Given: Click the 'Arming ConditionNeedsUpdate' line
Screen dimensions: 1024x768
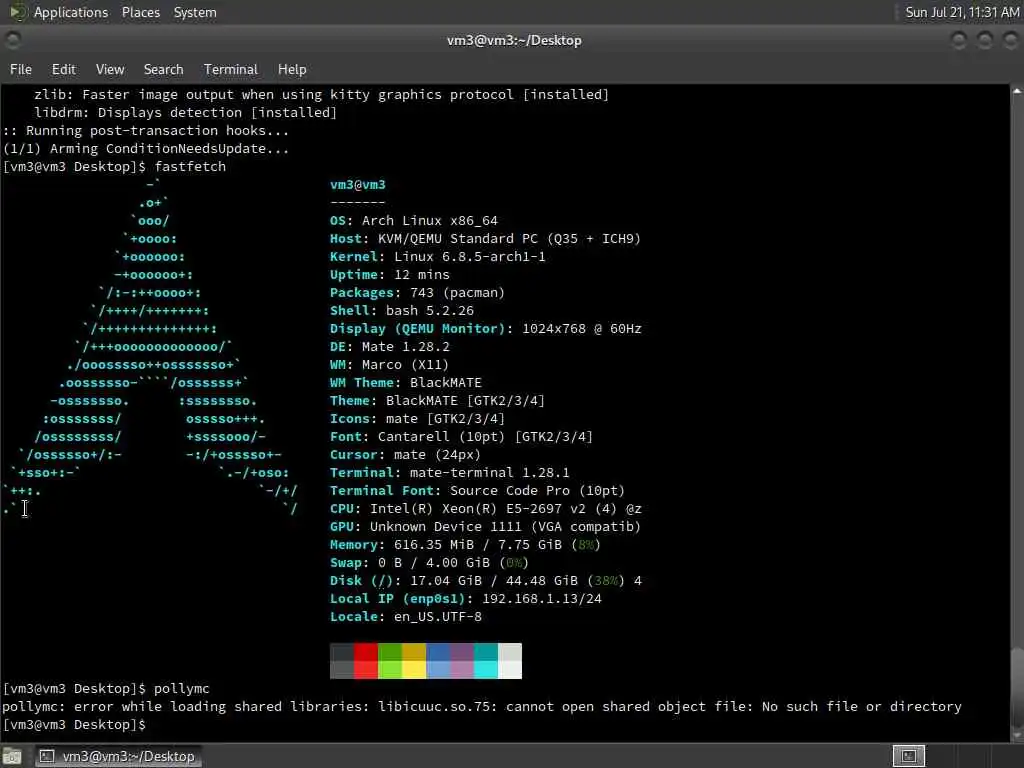Looking at the screenshot, I should [x=146, y=149].
